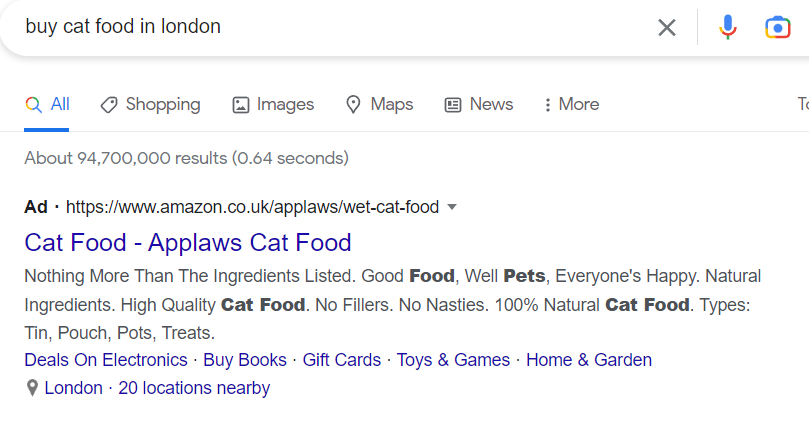Open Cat Food - Applaws Cat Food result
809x433 pixels.
[188, 243]
